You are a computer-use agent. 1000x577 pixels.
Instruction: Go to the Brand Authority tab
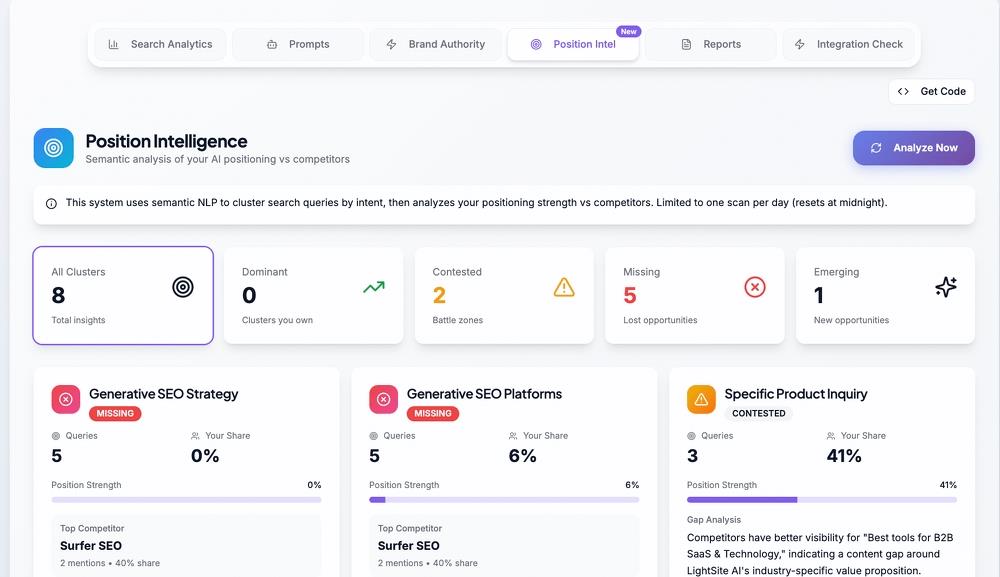[435, 44]
